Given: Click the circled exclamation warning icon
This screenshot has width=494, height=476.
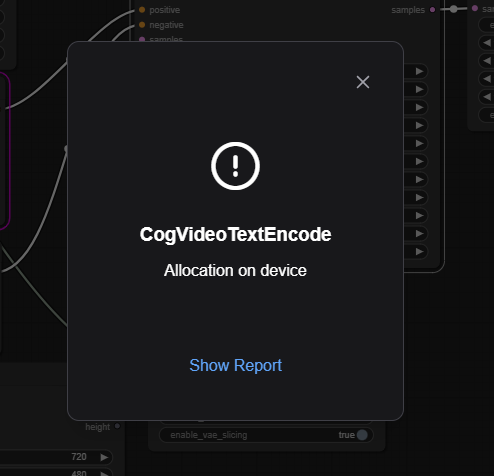Looking at the screenshot, I should [235, 166].
